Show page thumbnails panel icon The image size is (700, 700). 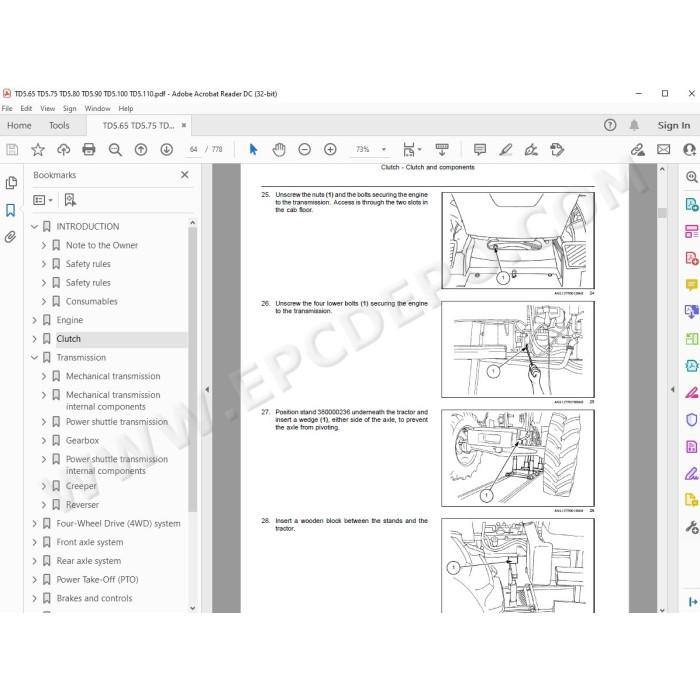[11, 183]
